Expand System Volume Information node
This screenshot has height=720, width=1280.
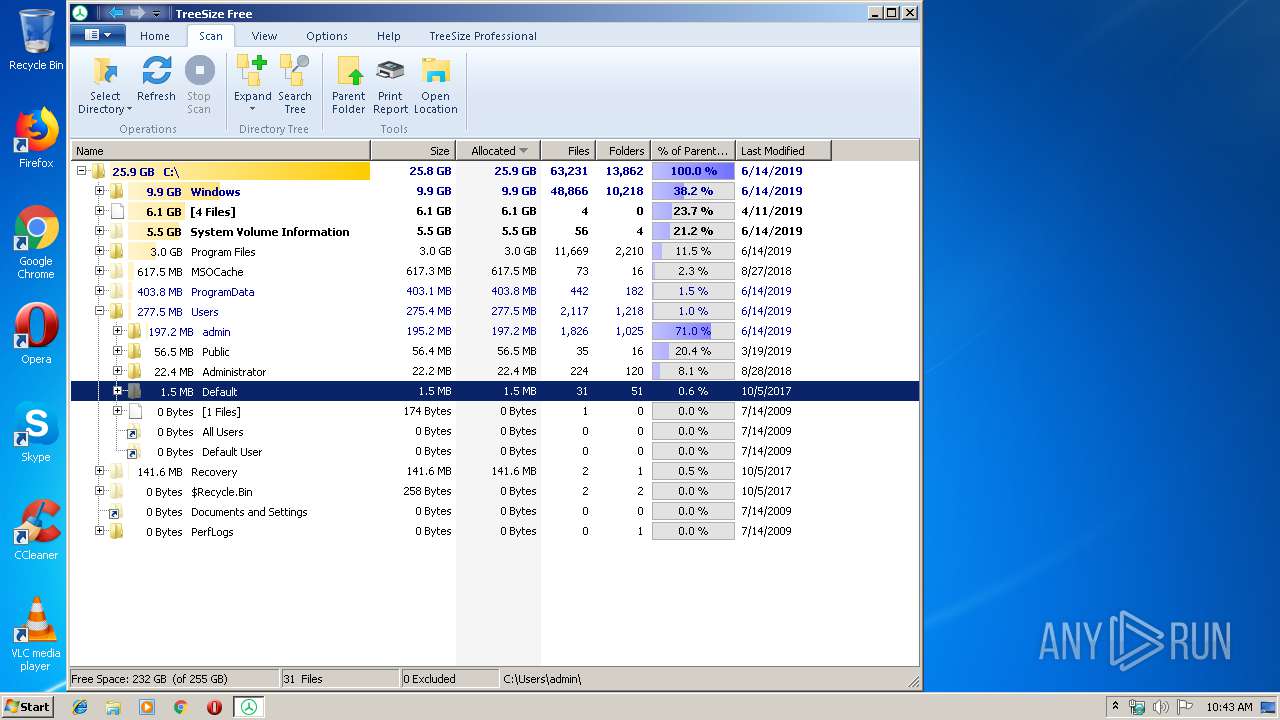click(99, 231)
